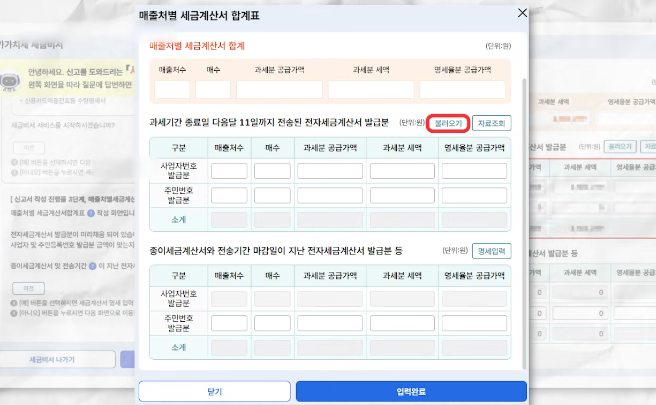Click 과세분 세액 input in electronic 사업자번호 발급분 row
The image size is (656, 405).
coord(402,171)
